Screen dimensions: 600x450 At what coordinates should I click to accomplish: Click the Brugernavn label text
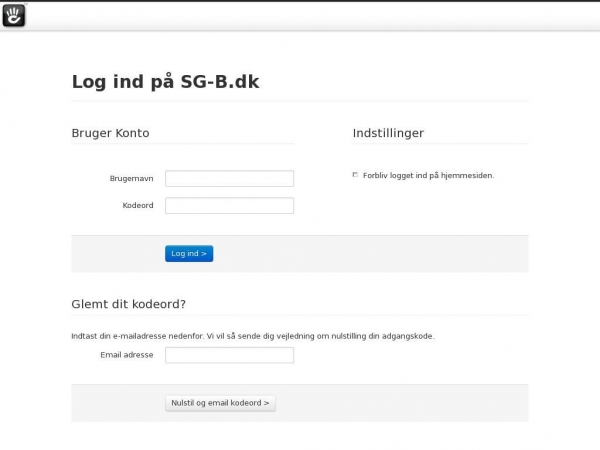[131, 179]
